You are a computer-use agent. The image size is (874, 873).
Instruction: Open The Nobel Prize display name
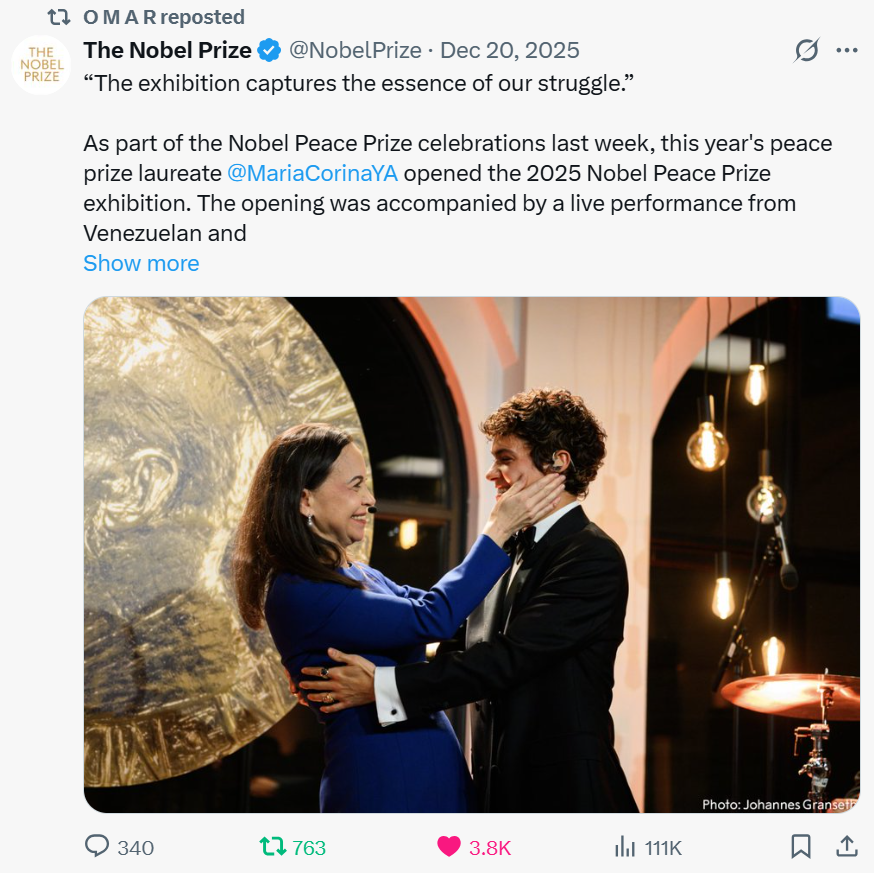point(167,50)
